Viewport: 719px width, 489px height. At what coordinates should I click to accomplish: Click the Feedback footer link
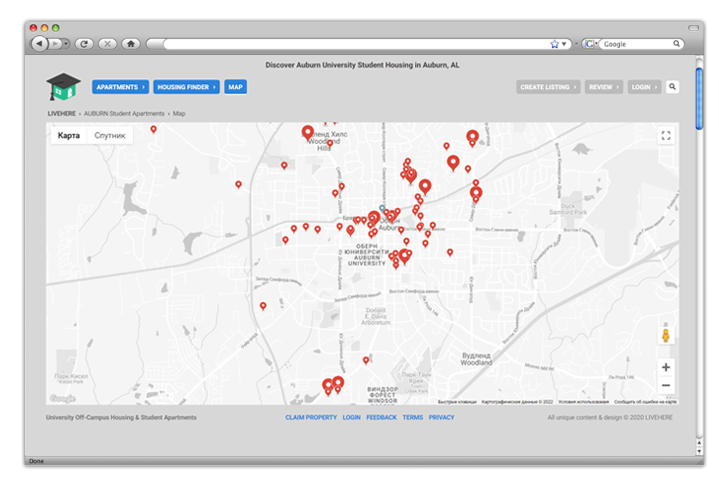click(381, 417)
